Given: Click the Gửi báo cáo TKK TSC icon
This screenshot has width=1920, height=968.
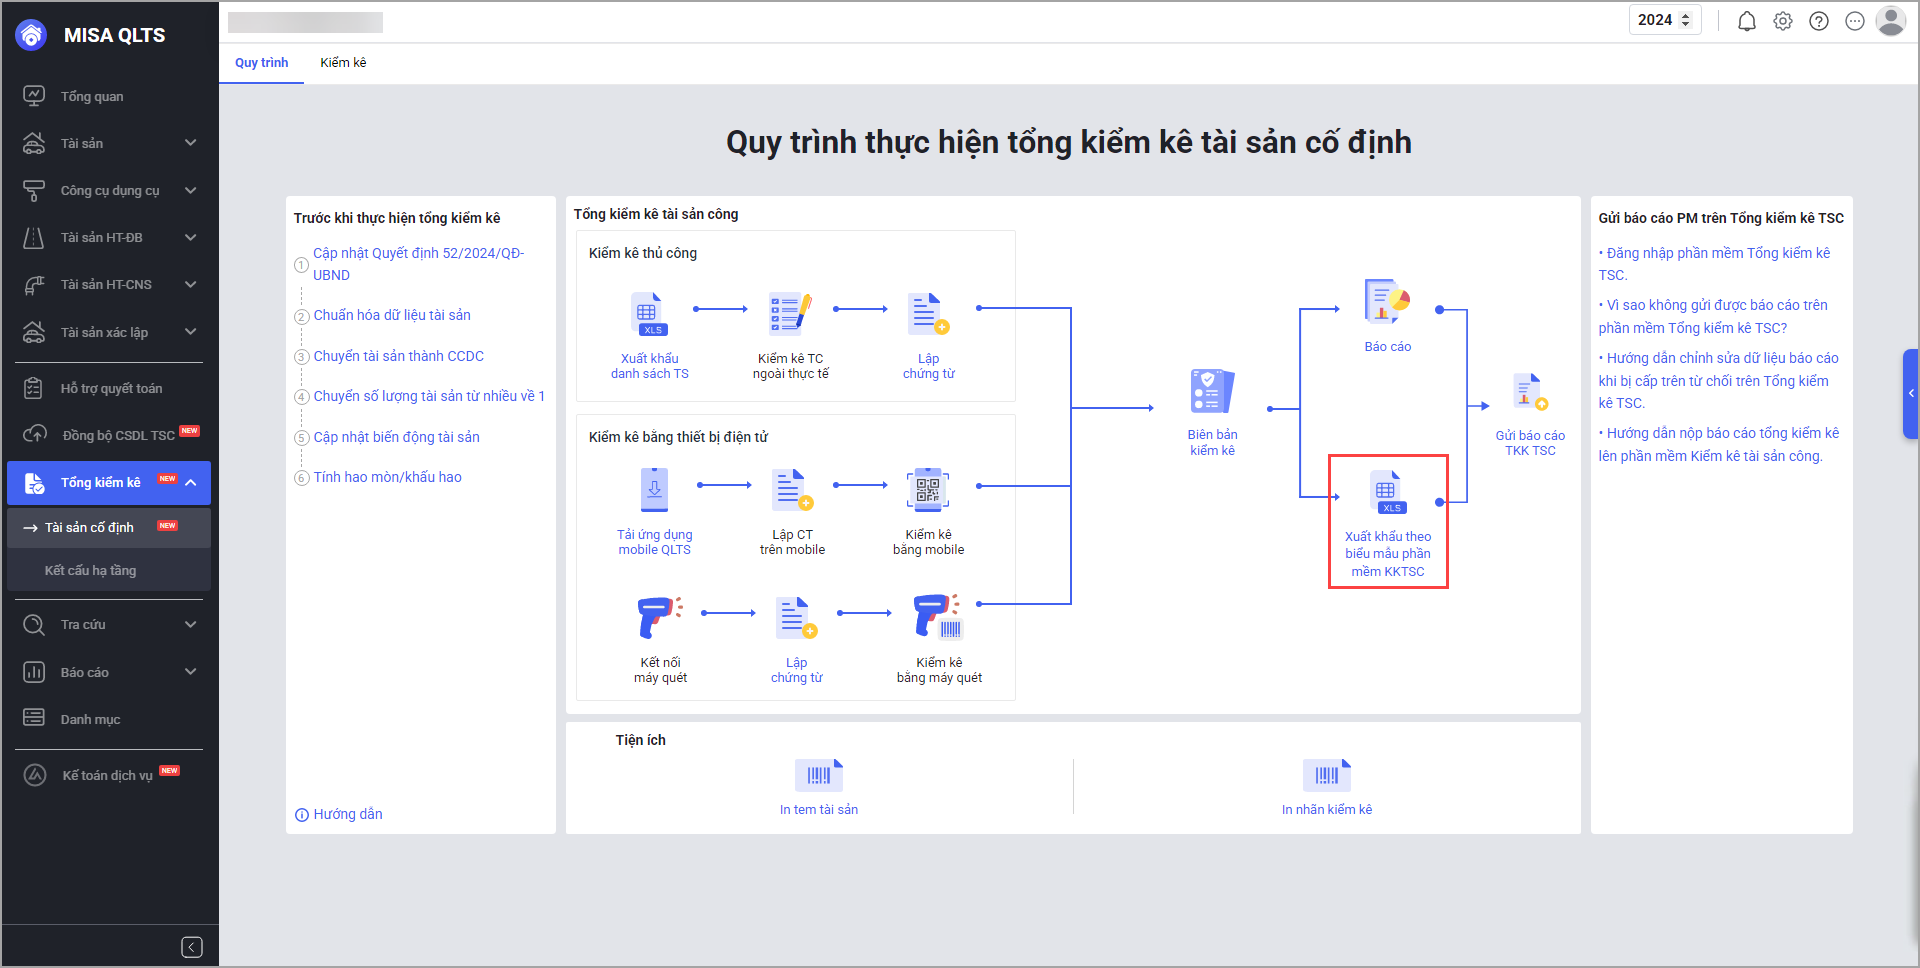Looking at the screenshot, I should 1530,392.
